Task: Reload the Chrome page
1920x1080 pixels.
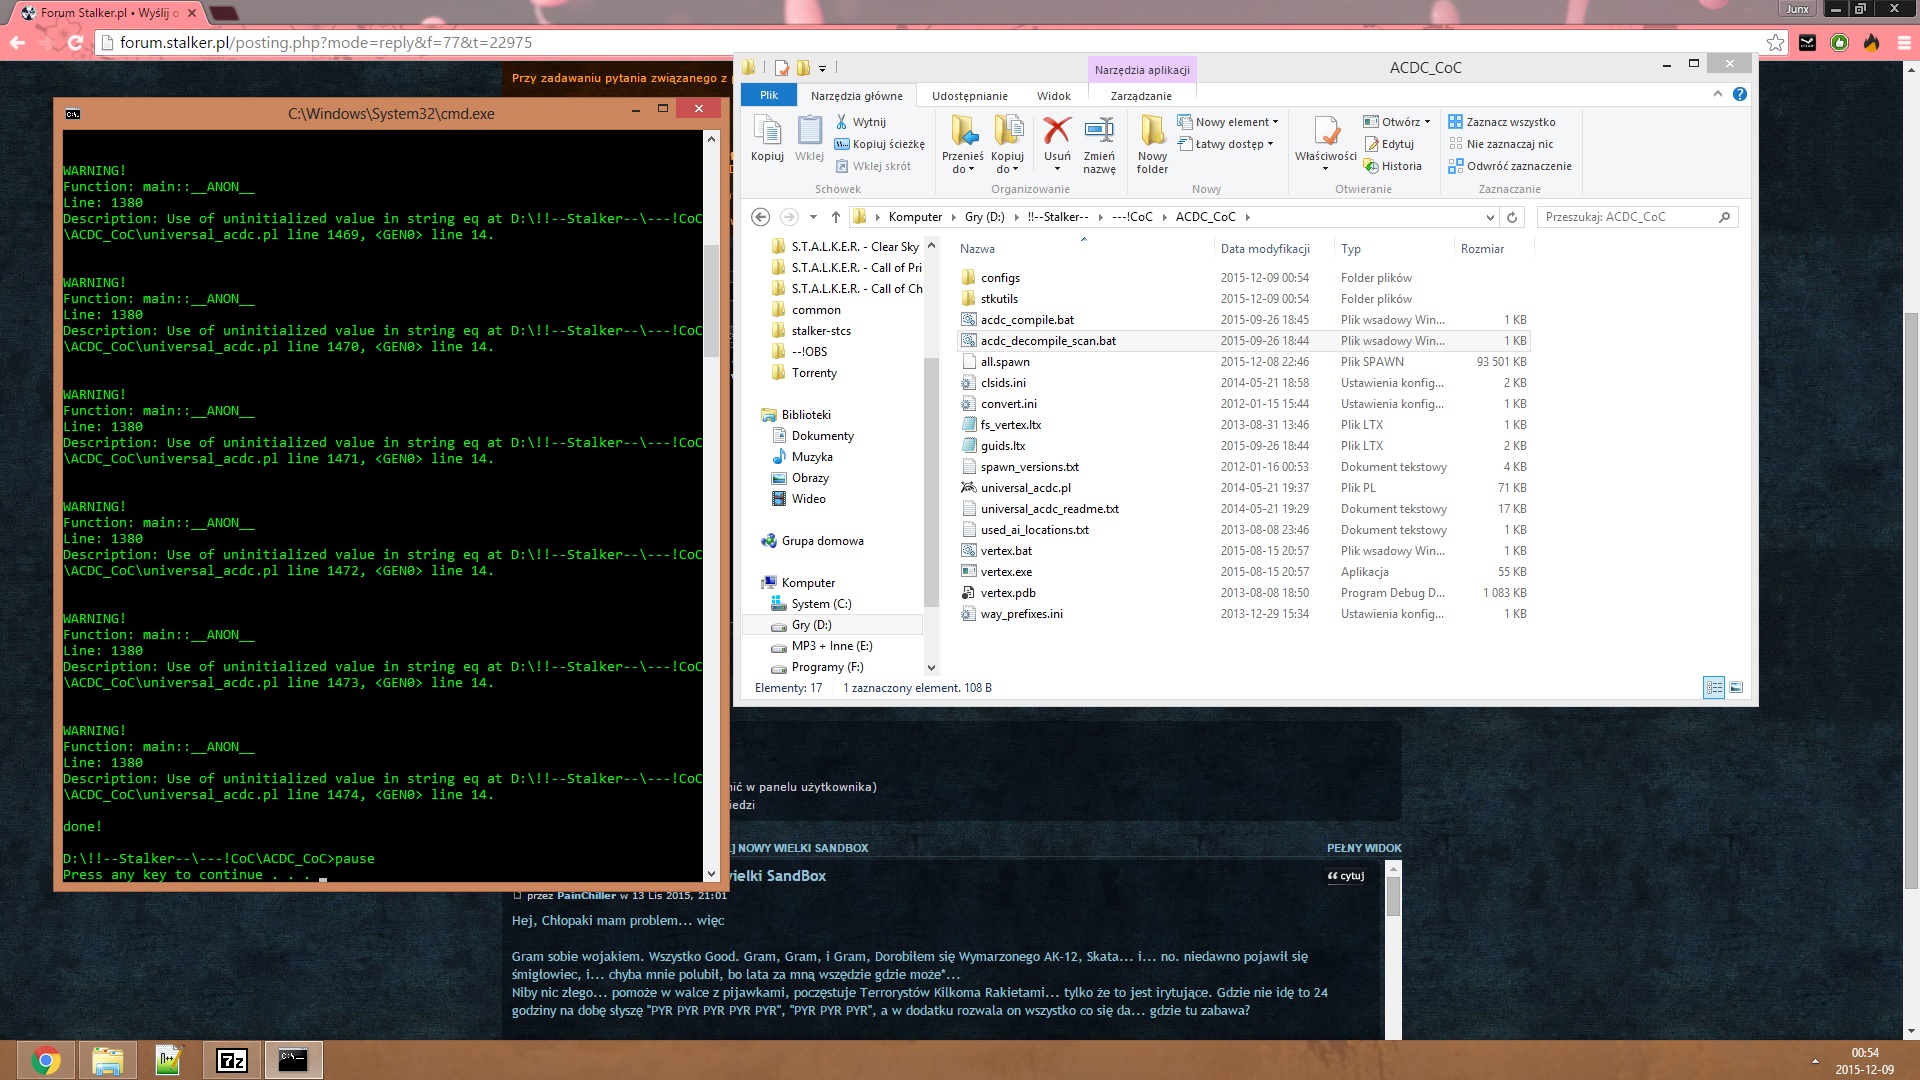Action: [75, 42]
